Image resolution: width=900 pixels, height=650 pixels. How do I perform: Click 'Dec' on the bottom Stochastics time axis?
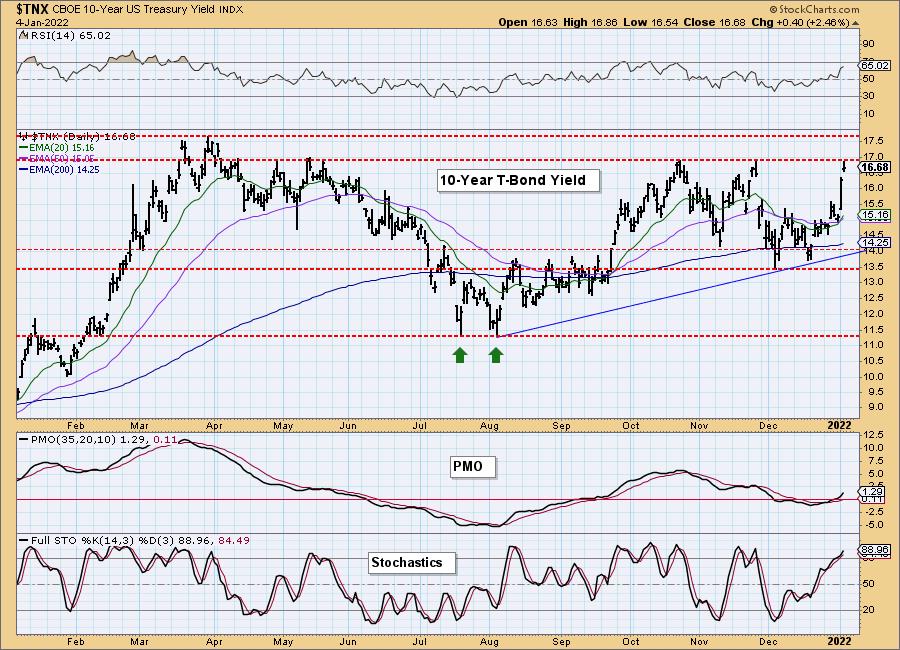click(768, 641)
